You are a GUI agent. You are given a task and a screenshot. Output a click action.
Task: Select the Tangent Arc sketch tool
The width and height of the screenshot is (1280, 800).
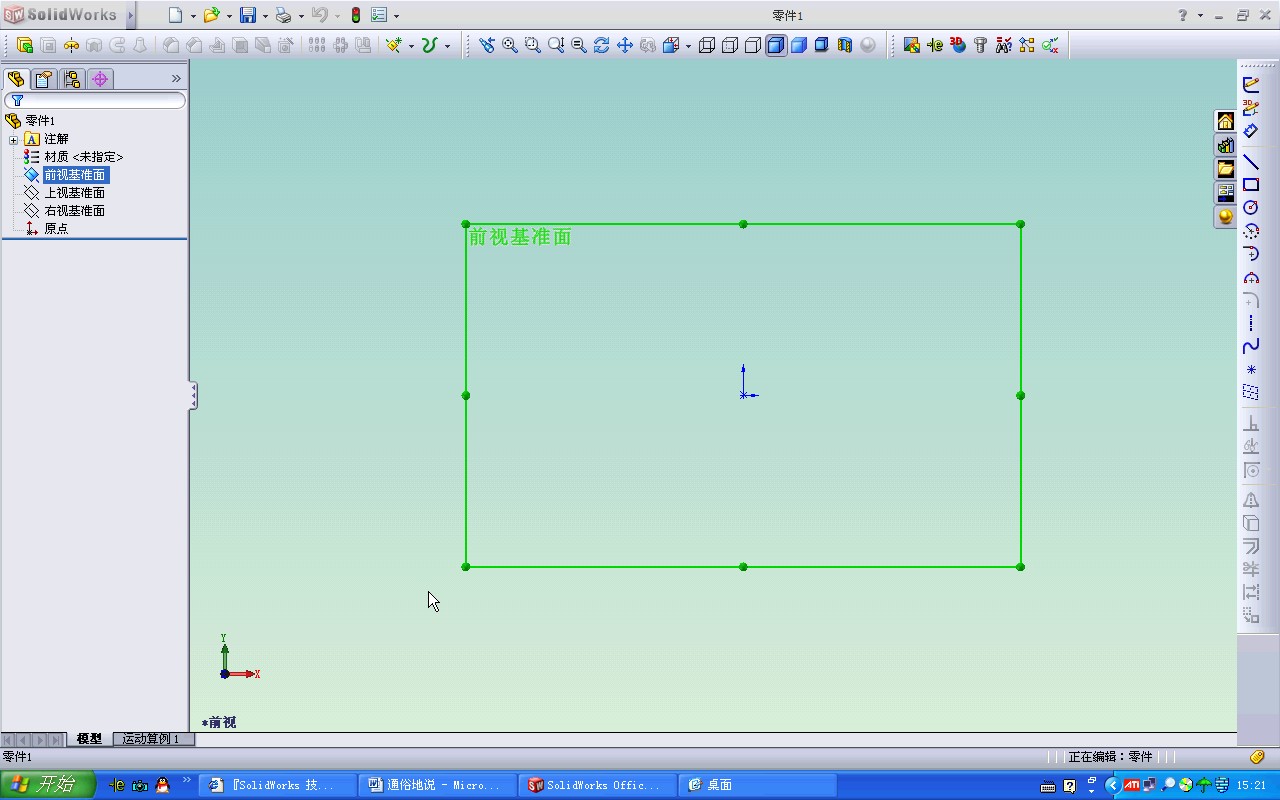[1251, 254]
